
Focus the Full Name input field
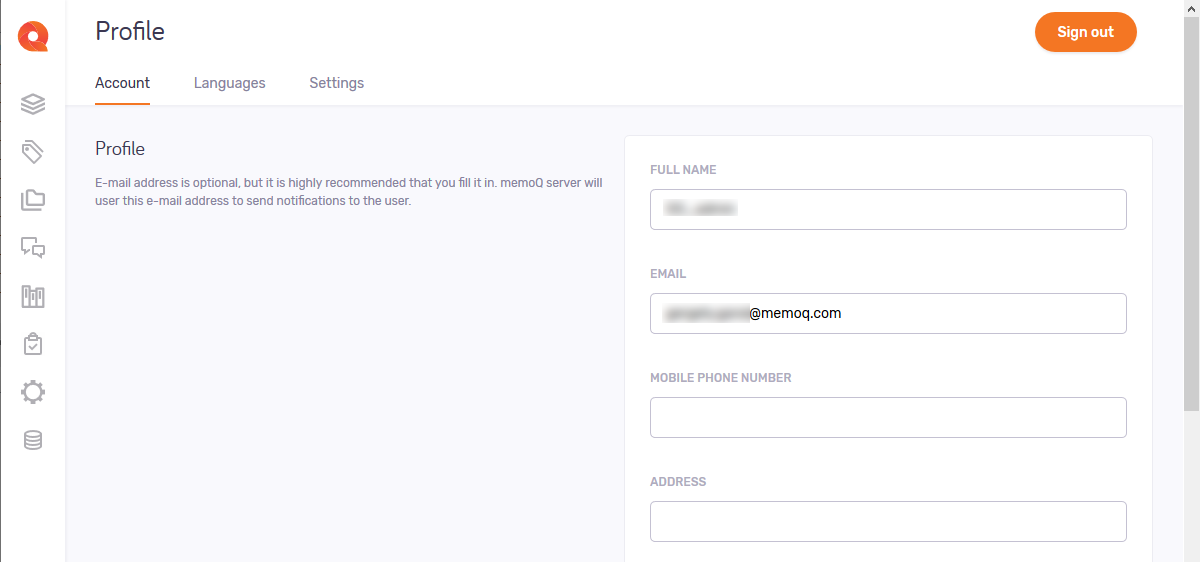(x=888, y=209)
